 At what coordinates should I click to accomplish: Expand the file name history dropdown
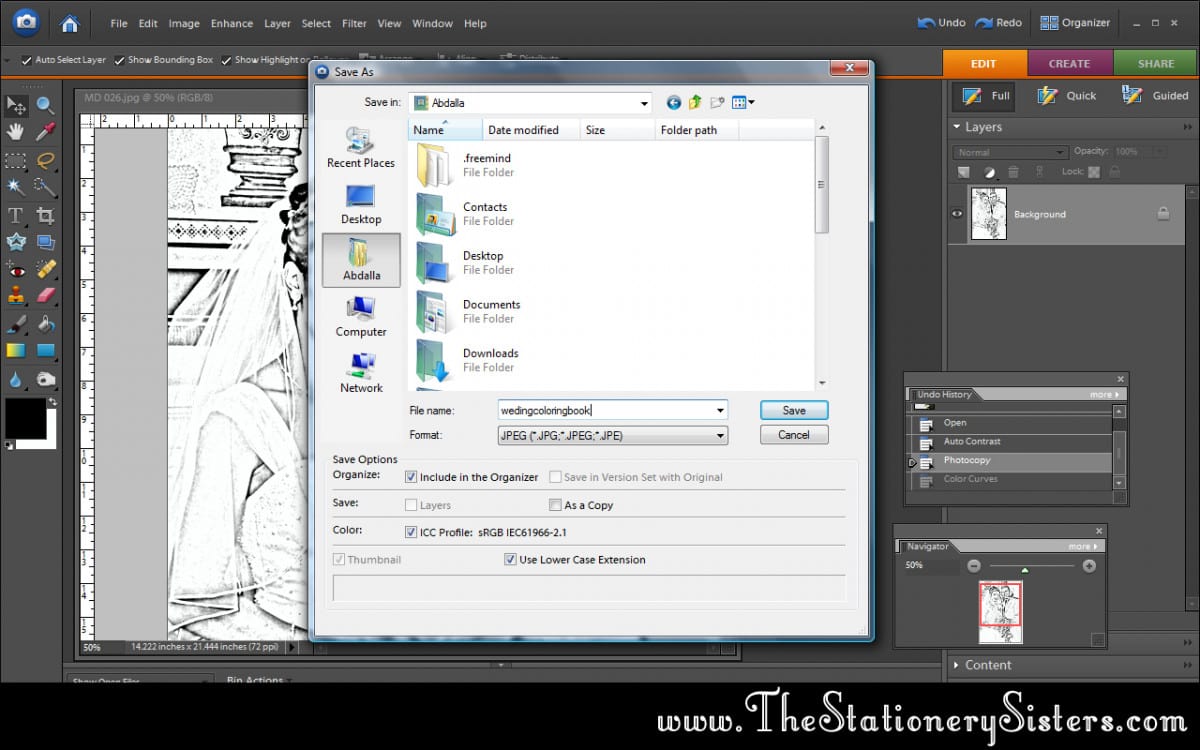[x=721, y=410]
